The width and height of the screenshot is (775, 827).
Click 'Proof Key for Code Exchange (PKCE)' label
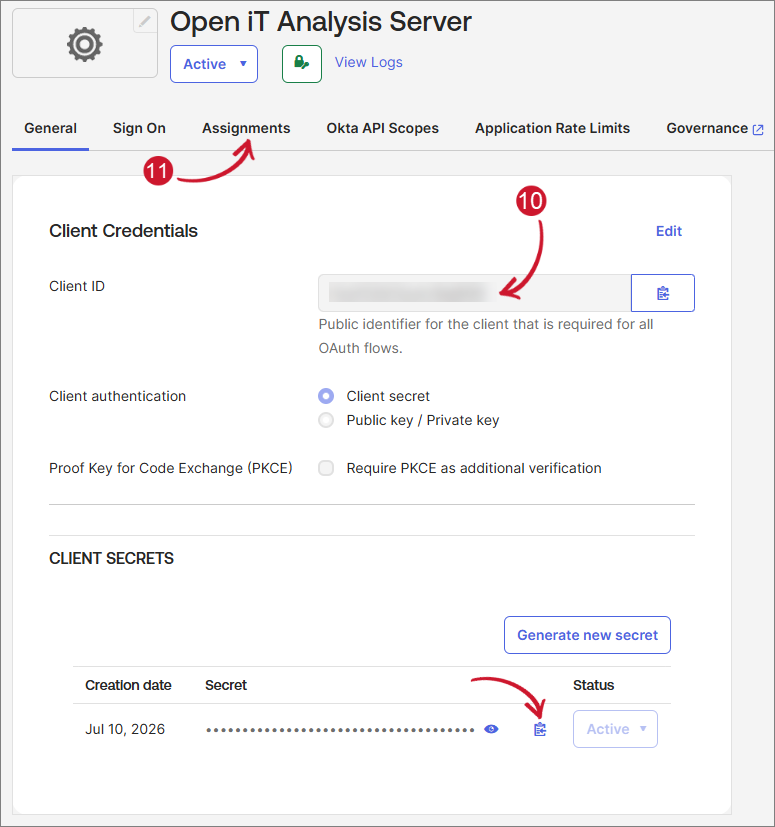(170, 468)
